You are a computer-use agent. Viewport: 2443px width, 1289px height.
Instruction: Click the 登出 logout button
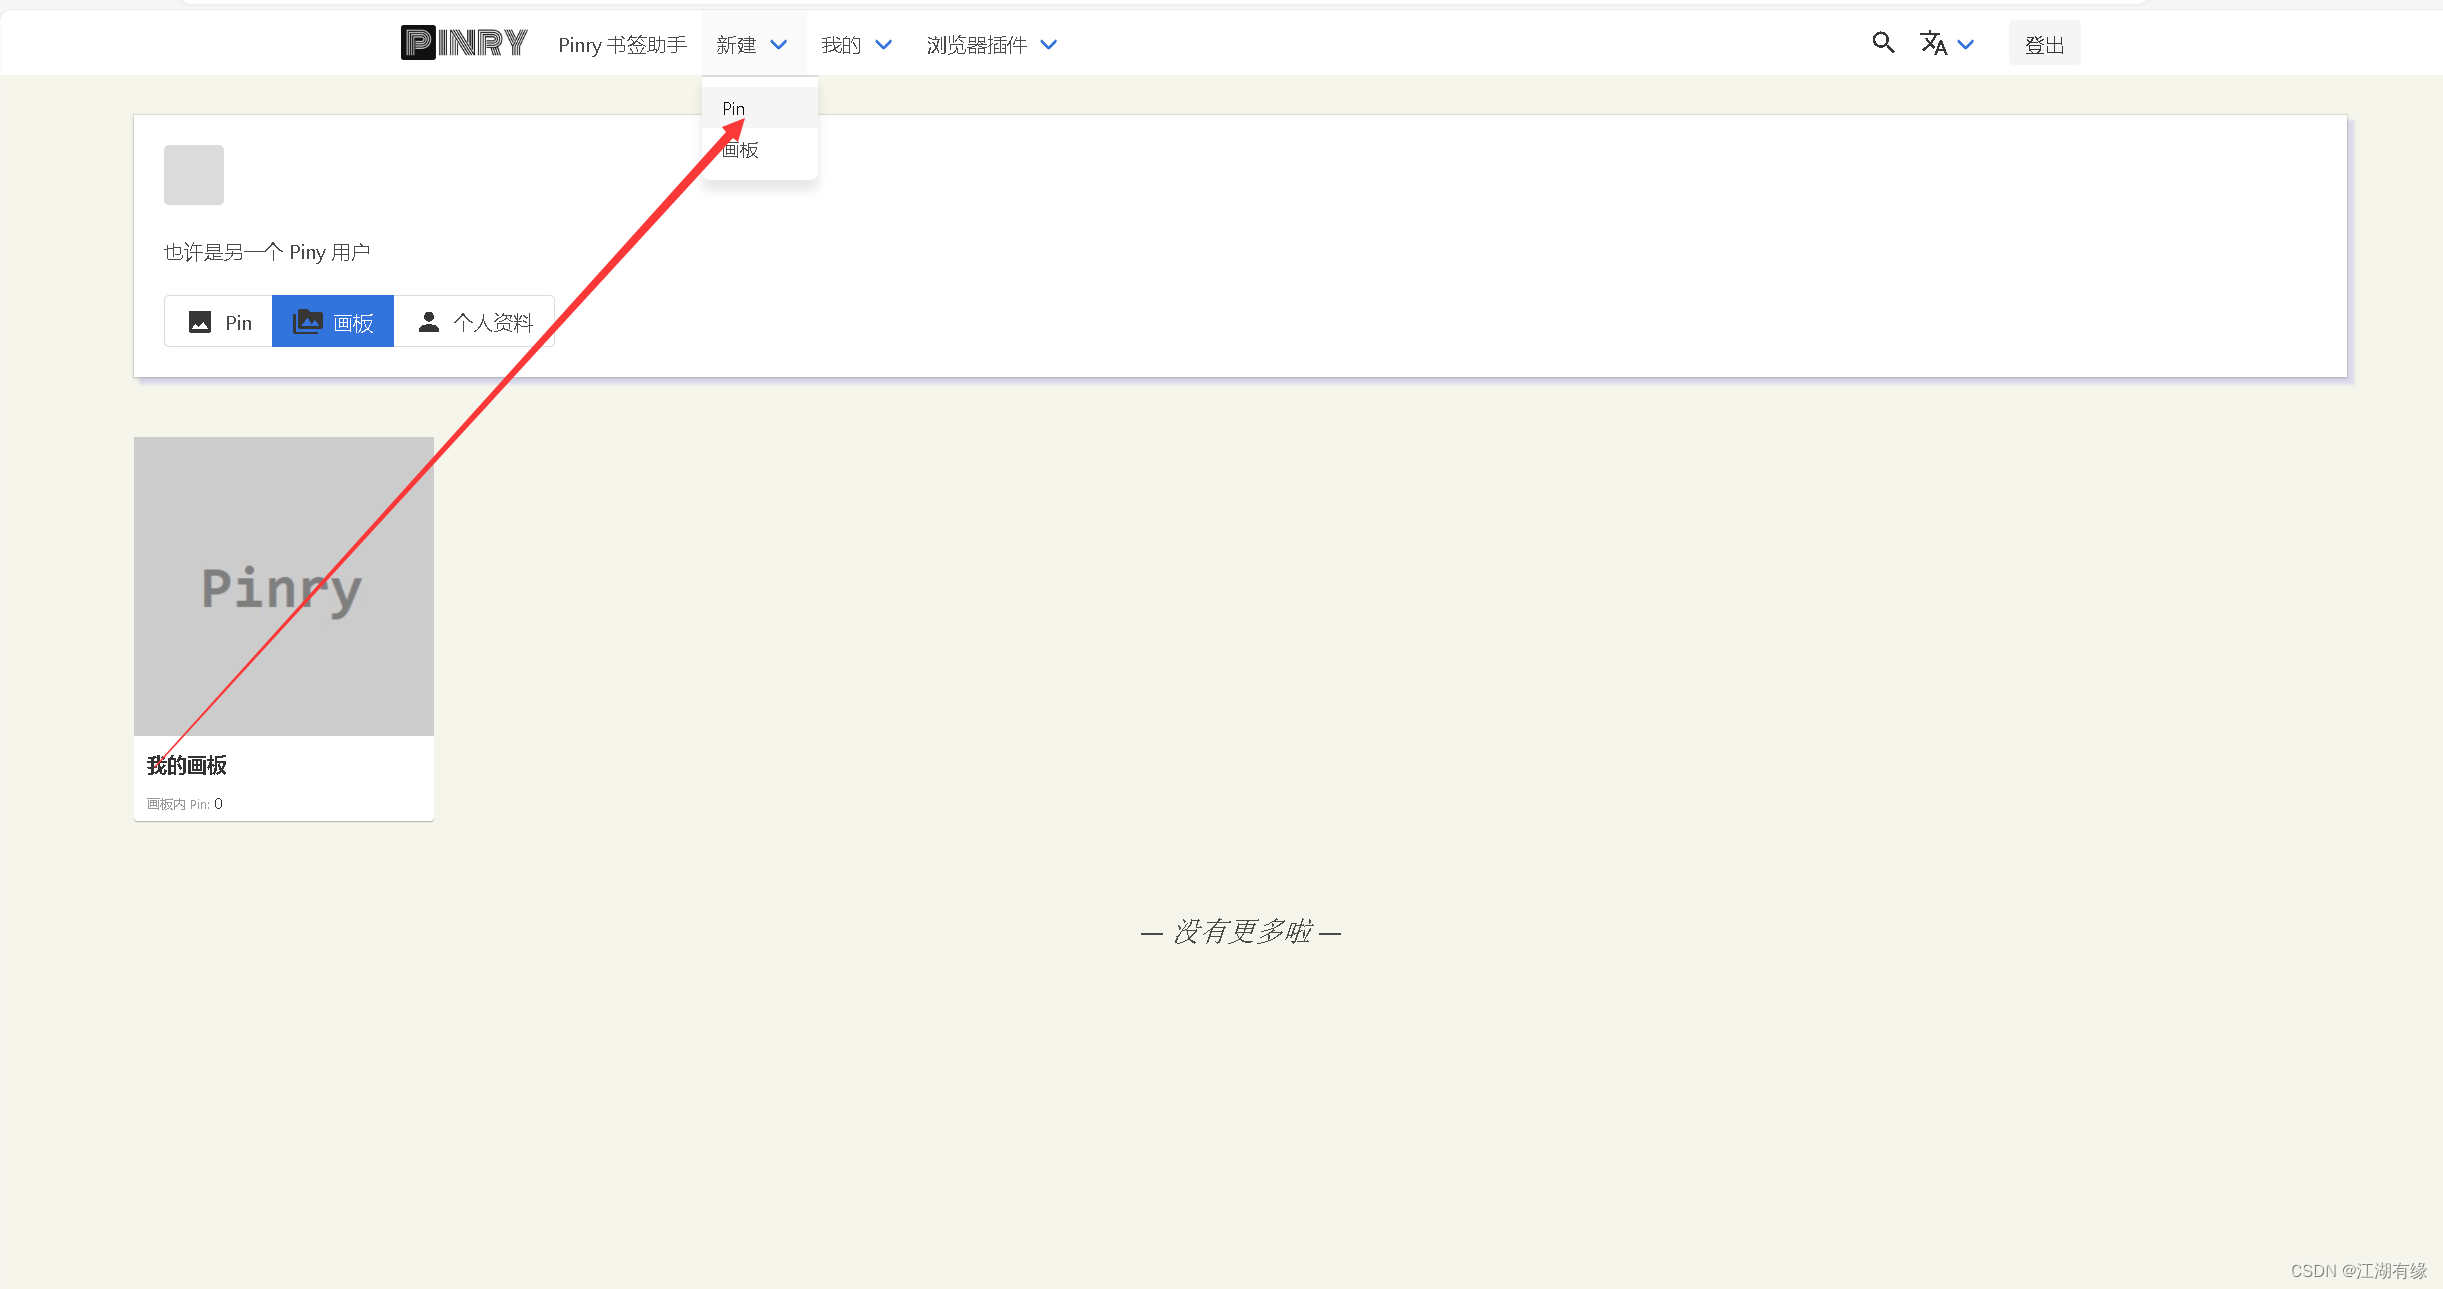(x=2044, y=45)
